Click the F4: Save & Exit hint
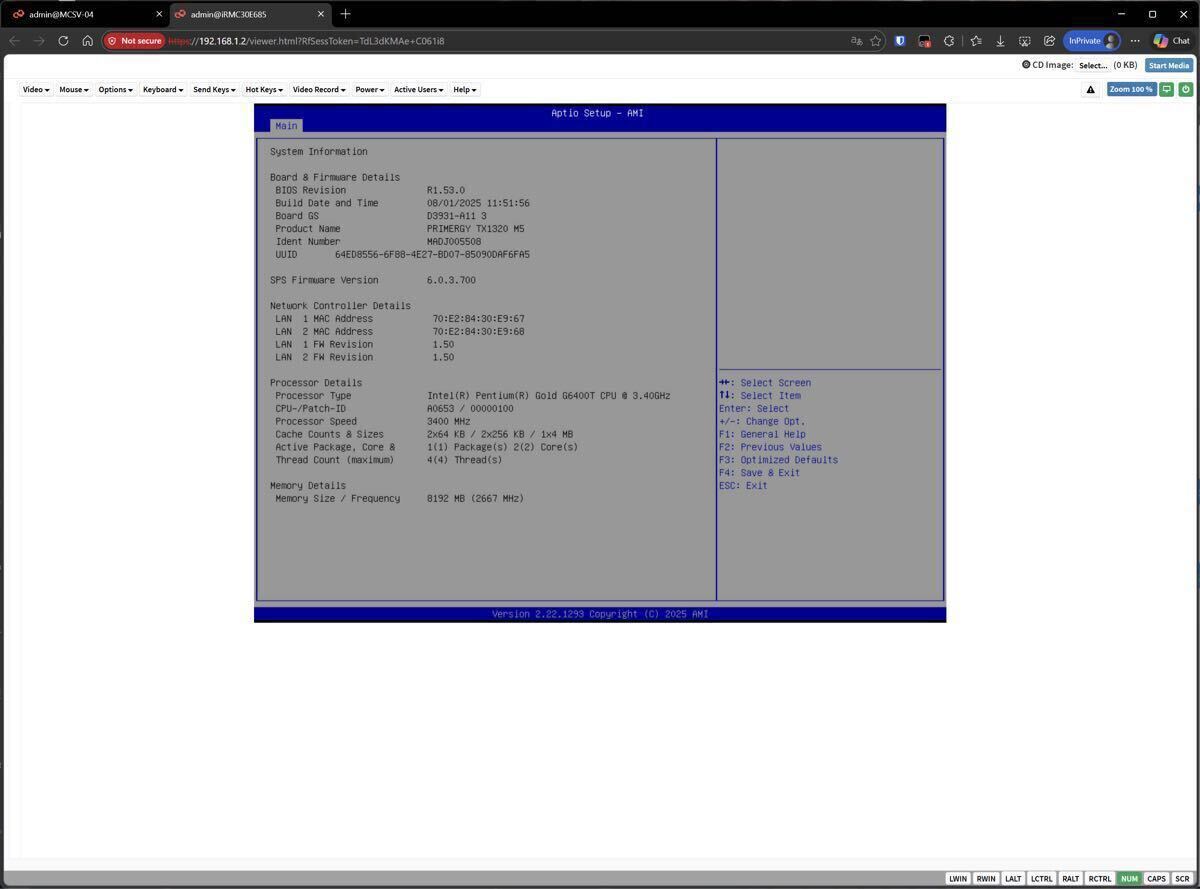 point(759,473)
